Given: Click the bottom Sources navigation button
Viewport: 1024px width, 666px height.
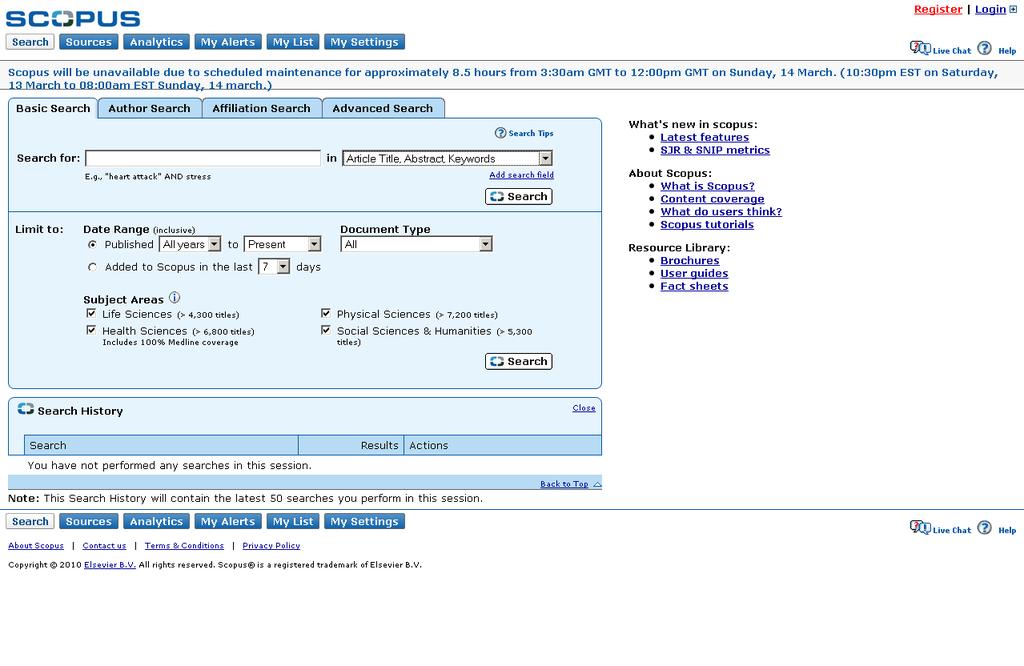Looking at the screenshot, I should pyautogui.click(x=88, y=521).
